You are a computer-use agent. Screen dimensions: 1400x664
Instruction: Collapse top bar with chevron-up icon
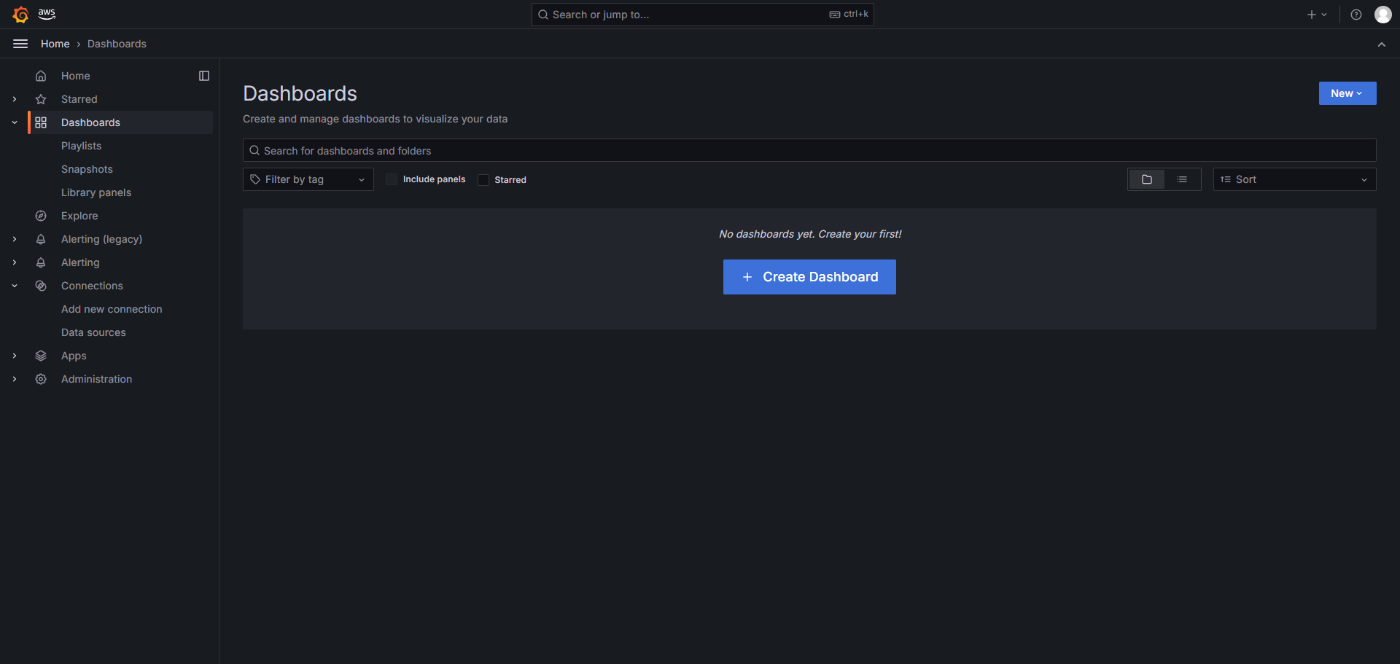tap(1382, 44)
